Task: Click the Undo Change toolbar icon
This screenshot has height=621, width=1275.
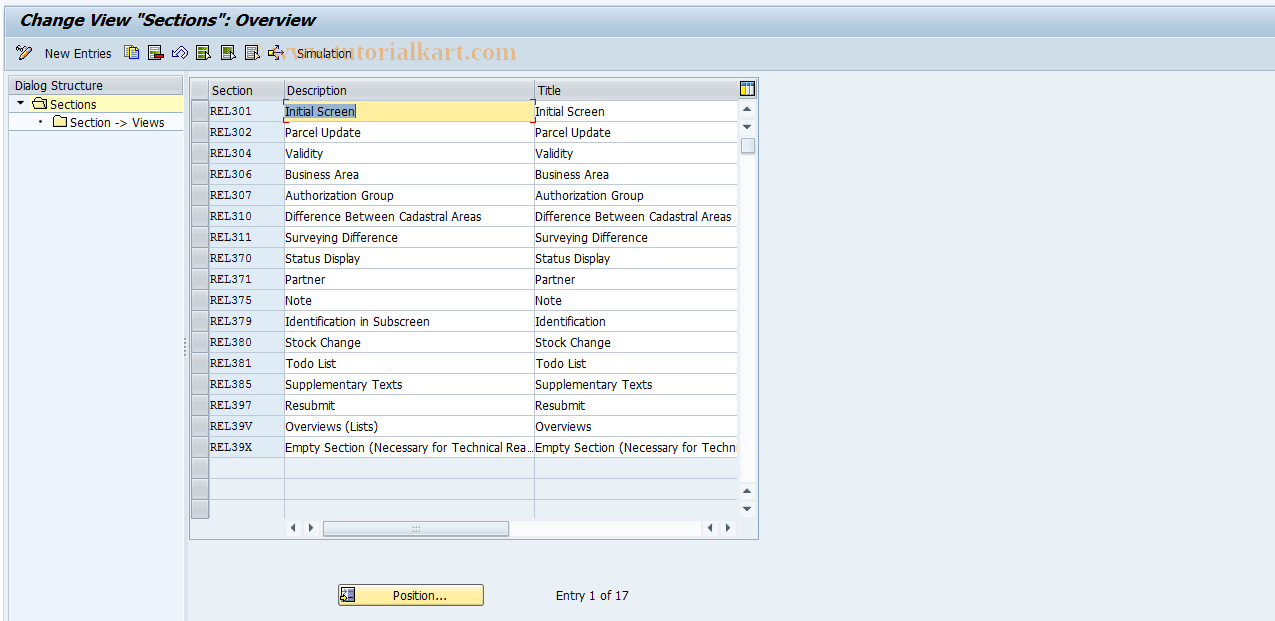Action: point(180,53)
